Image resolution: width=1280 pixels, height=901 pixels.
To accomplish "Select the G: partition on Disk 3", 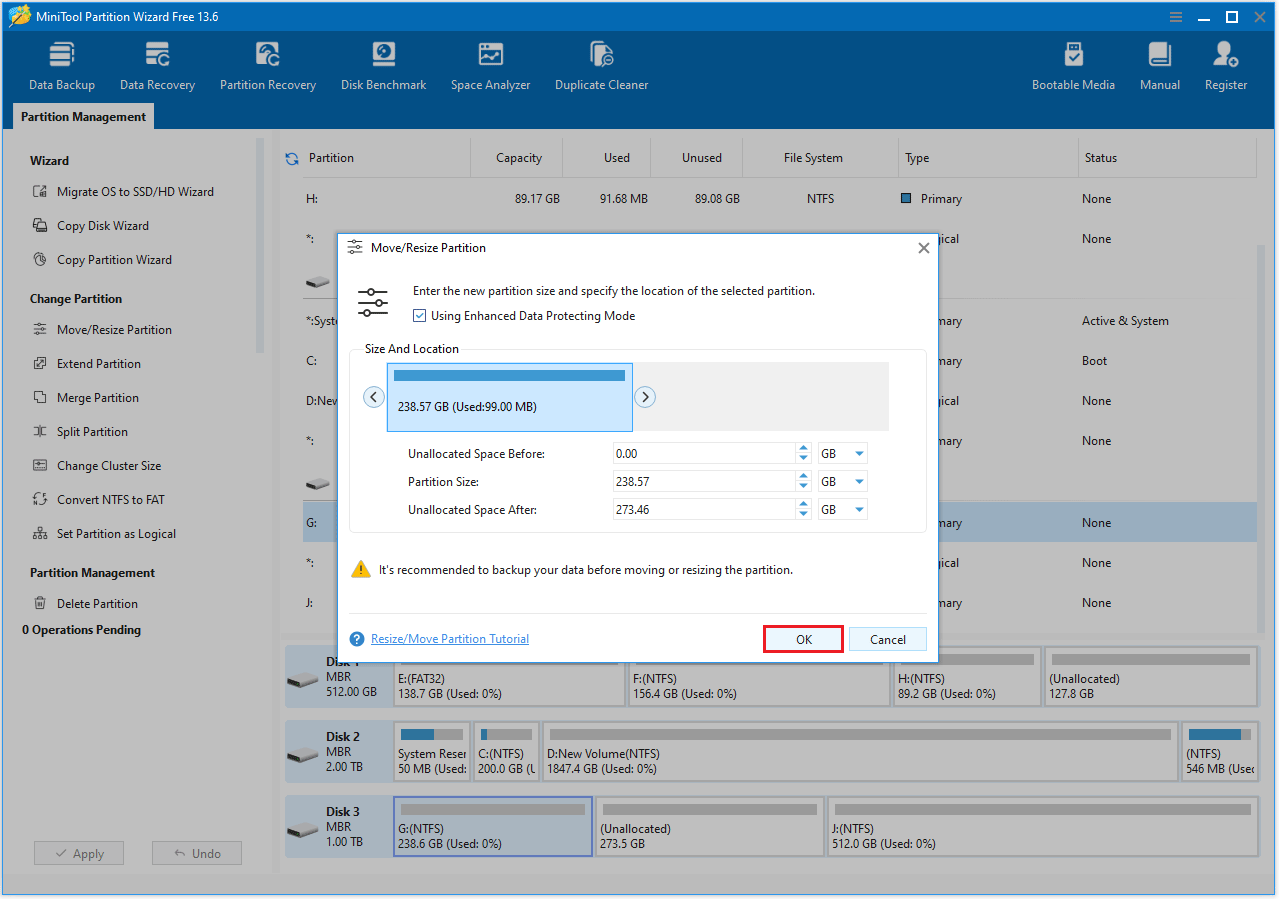I will [x=492, y=826].
